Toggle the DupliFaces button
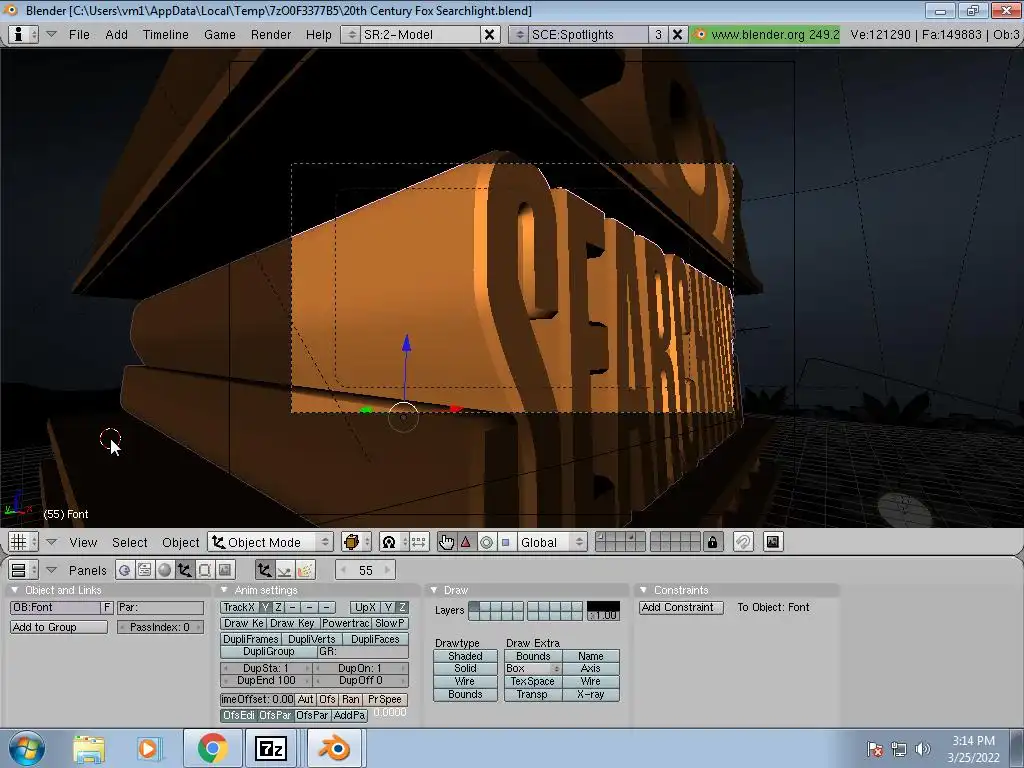The image size is (1024, 768). point(375,639)
